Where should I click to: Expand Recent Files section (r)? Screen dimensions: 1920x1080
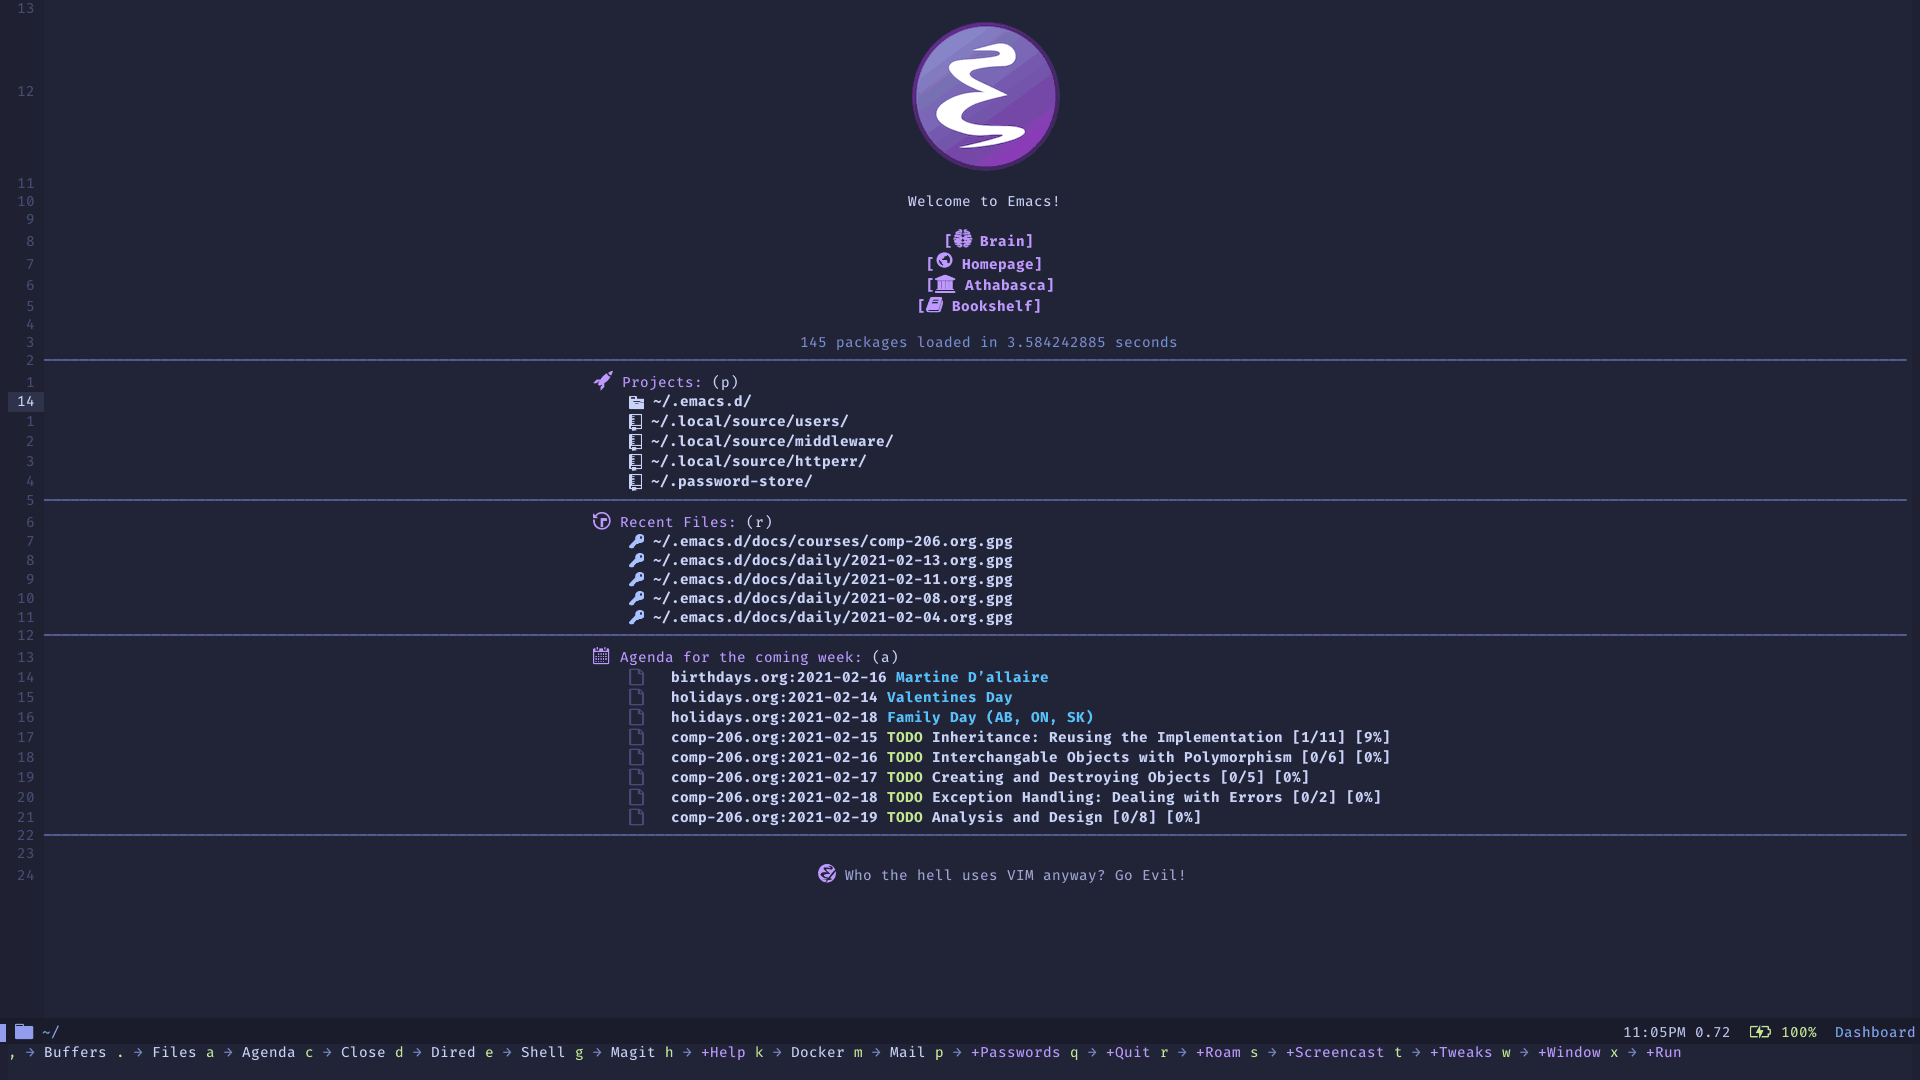click(678, 521)
